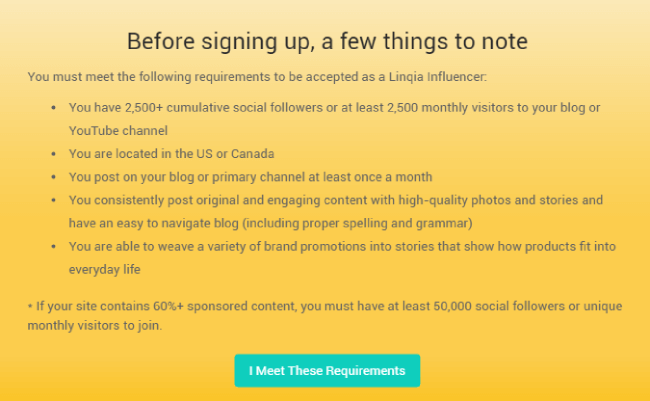The width and height of the screenshot is (650, 401).
Task: Select the bullet dot before 'You post on your blog'
Action: tap(53, 177)
